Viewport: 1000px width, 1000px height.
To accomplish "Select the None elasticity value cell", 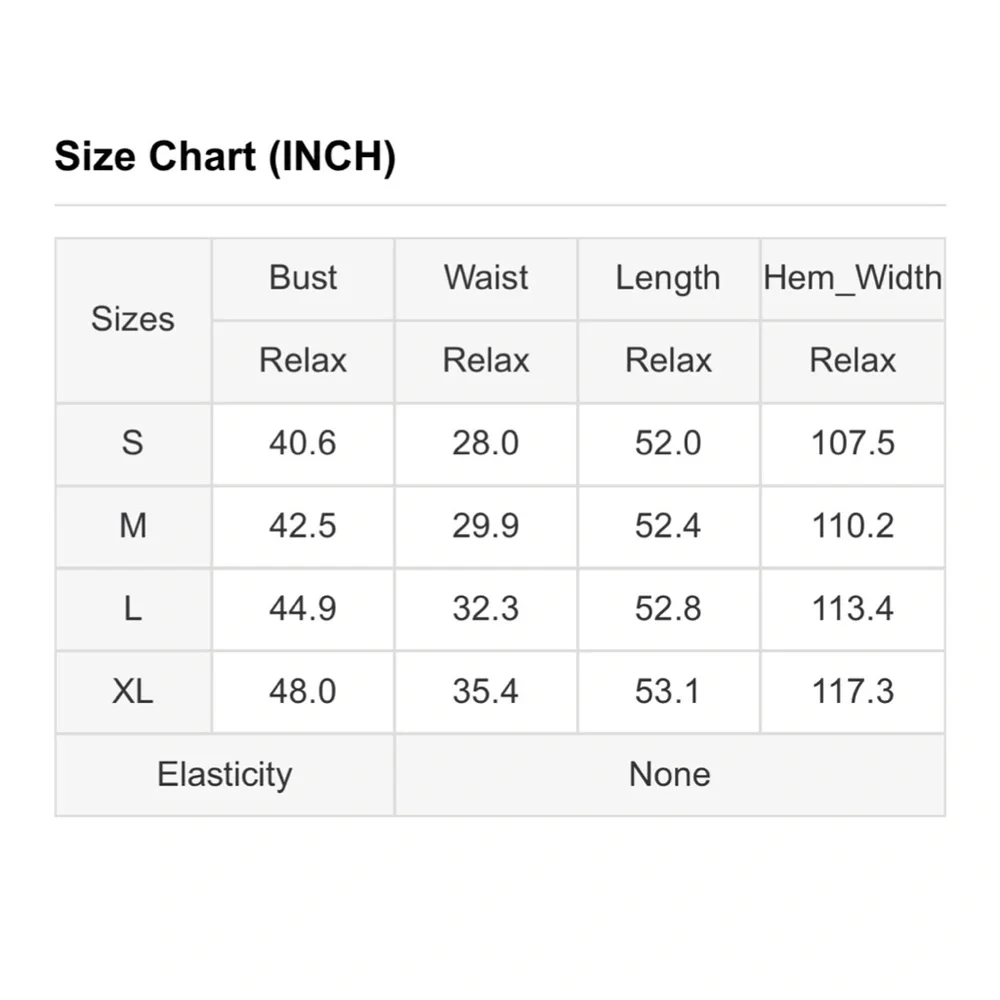I will pos(669,774).
